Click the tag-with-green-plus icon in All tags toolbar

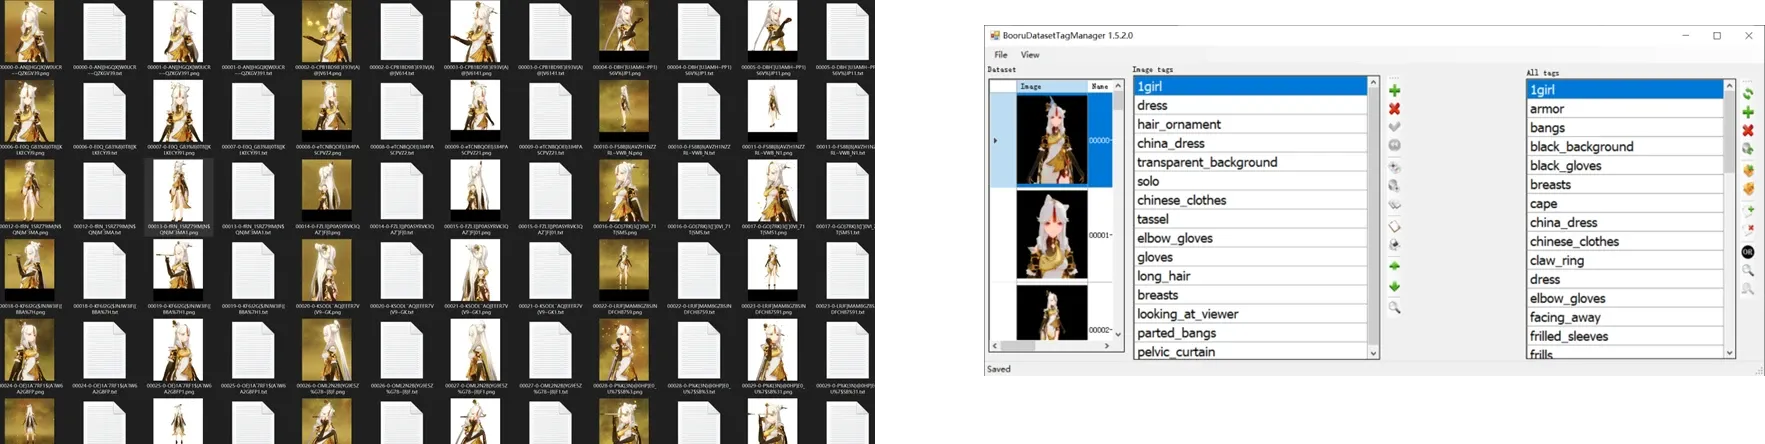[x=1748, y=211]
